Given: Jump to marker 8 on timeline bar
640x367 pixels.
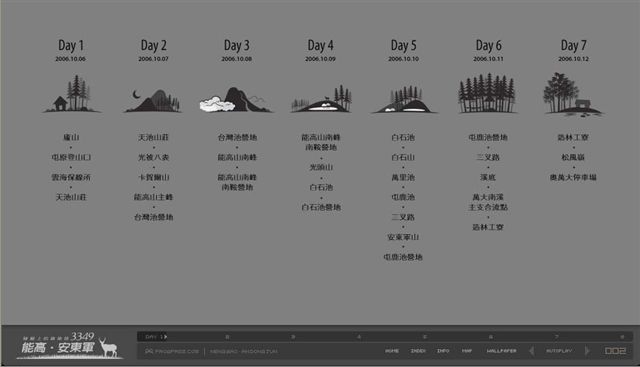Looking at the screenshot, I should [622, 337].
